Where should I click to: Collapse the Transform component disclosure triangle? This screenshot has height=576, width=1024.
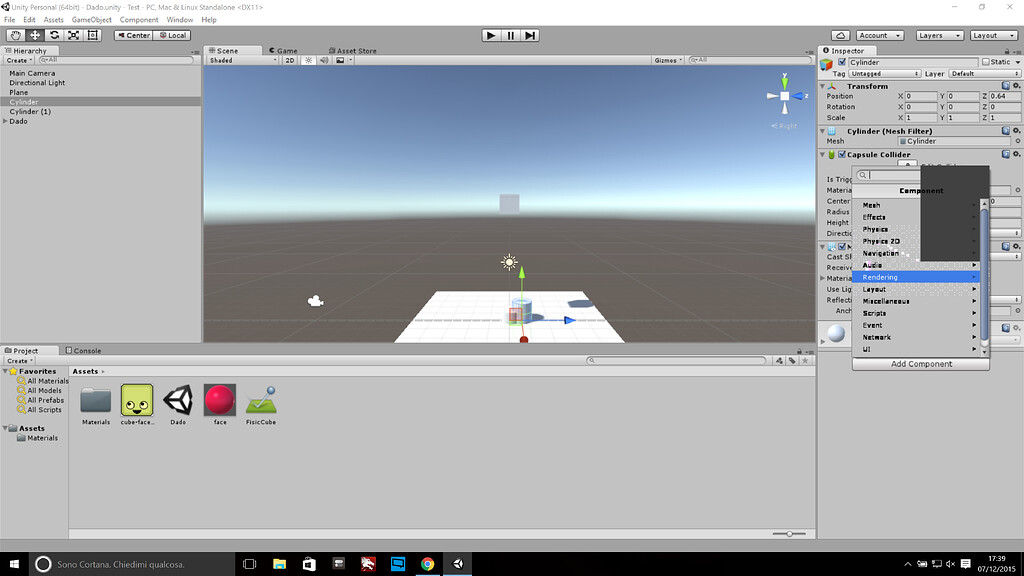coord(823,86)
